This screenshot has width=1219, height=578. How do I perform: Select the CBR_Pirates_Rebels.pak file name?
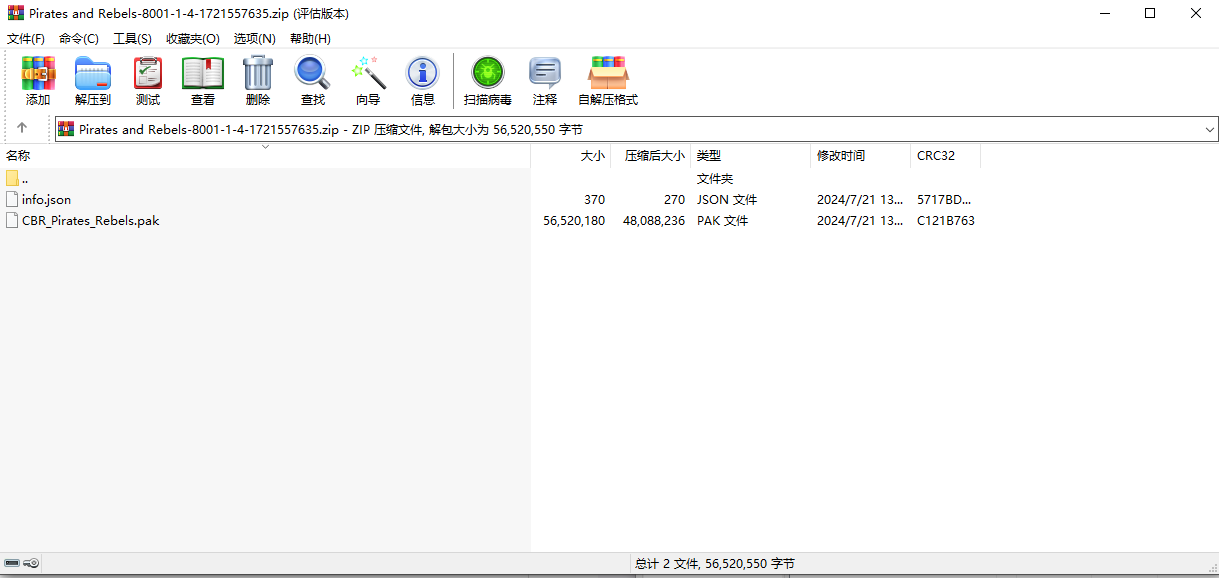point(91,220)
